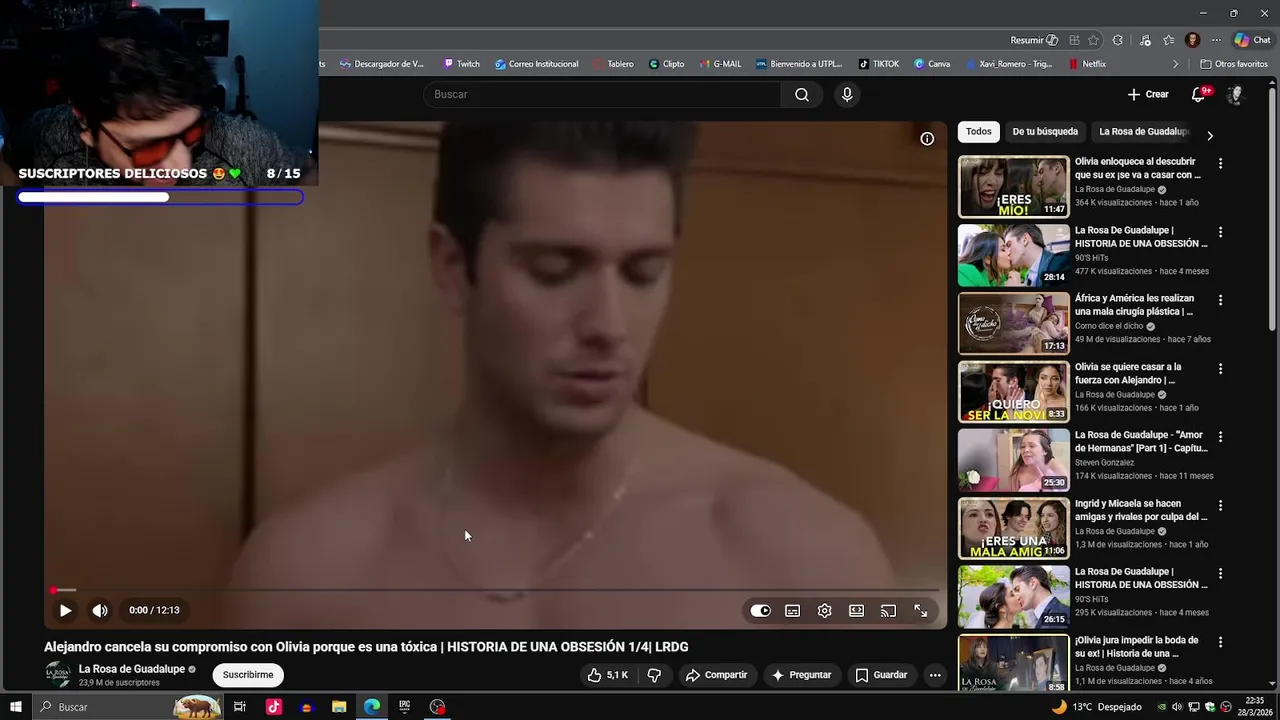Open the video info card icon
Screen dimensions: 1280x720
927,139
